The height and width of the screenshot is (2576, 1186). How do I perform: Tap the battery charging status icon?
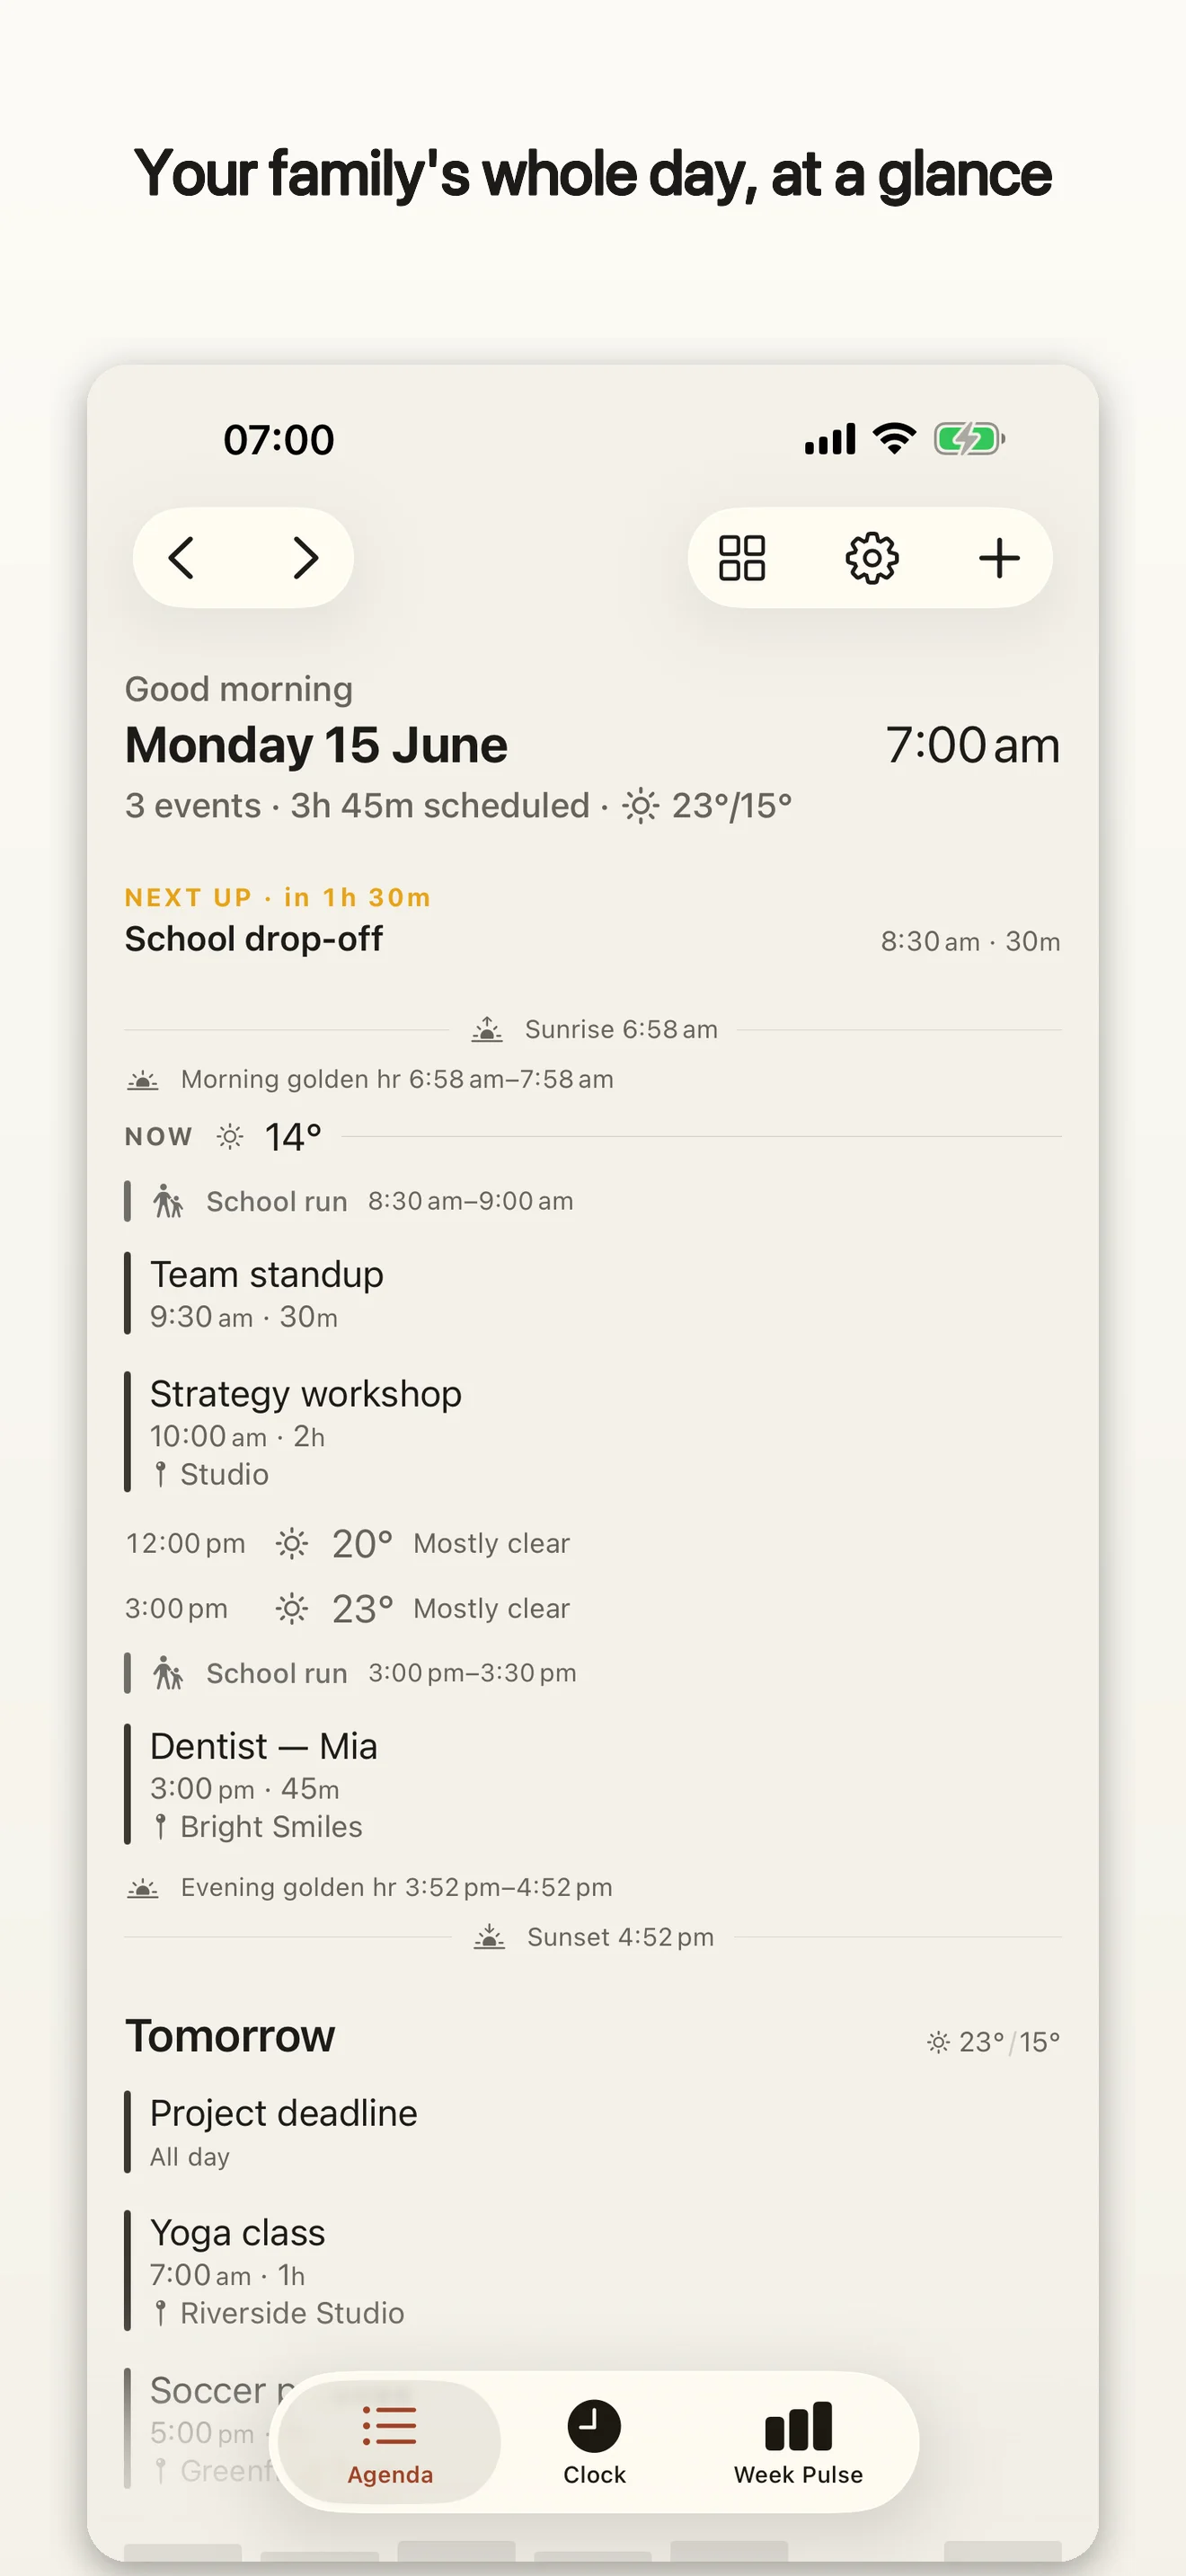click(x=969, y=439)
